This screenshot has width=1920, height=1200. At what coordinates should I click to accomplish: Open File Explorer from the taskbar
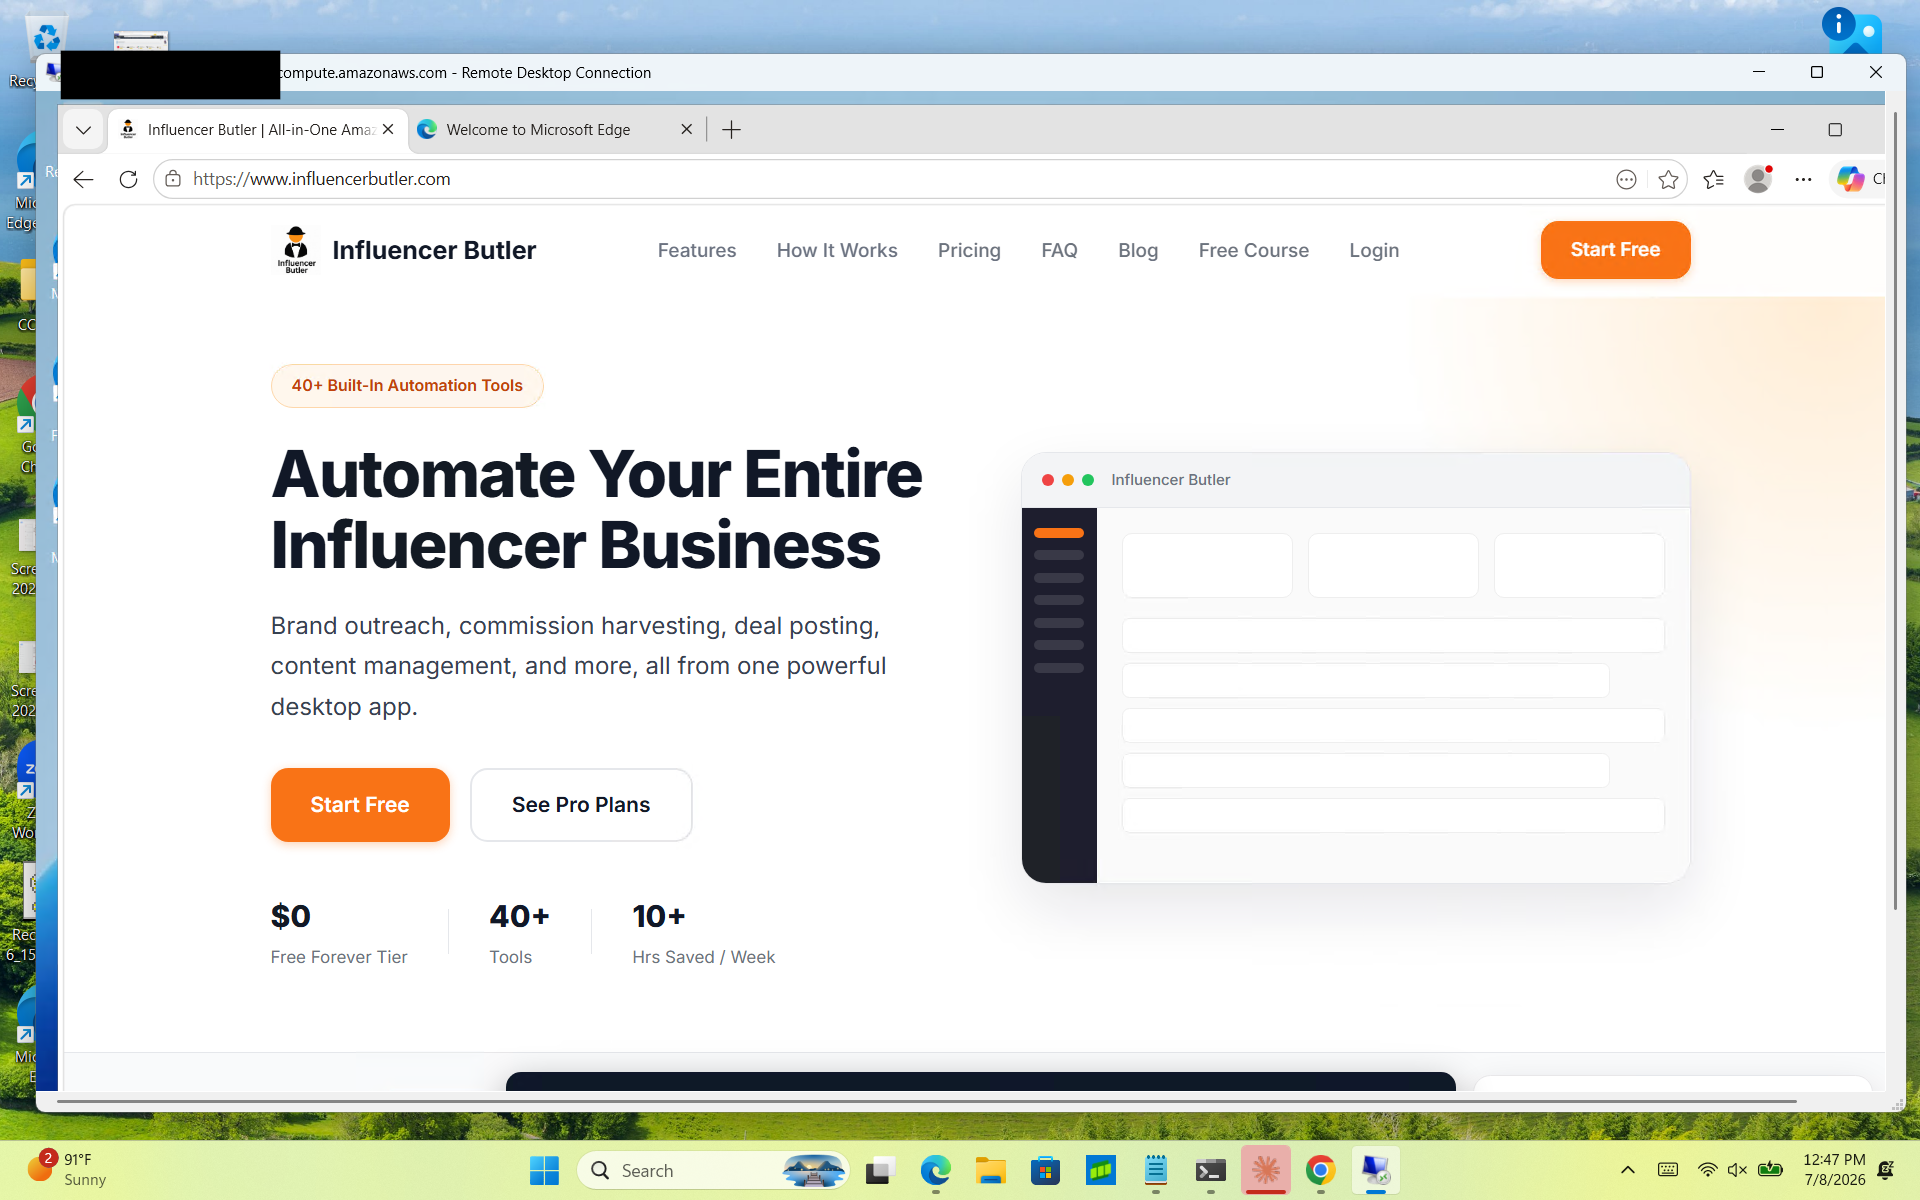click(x=991, y=1170)
